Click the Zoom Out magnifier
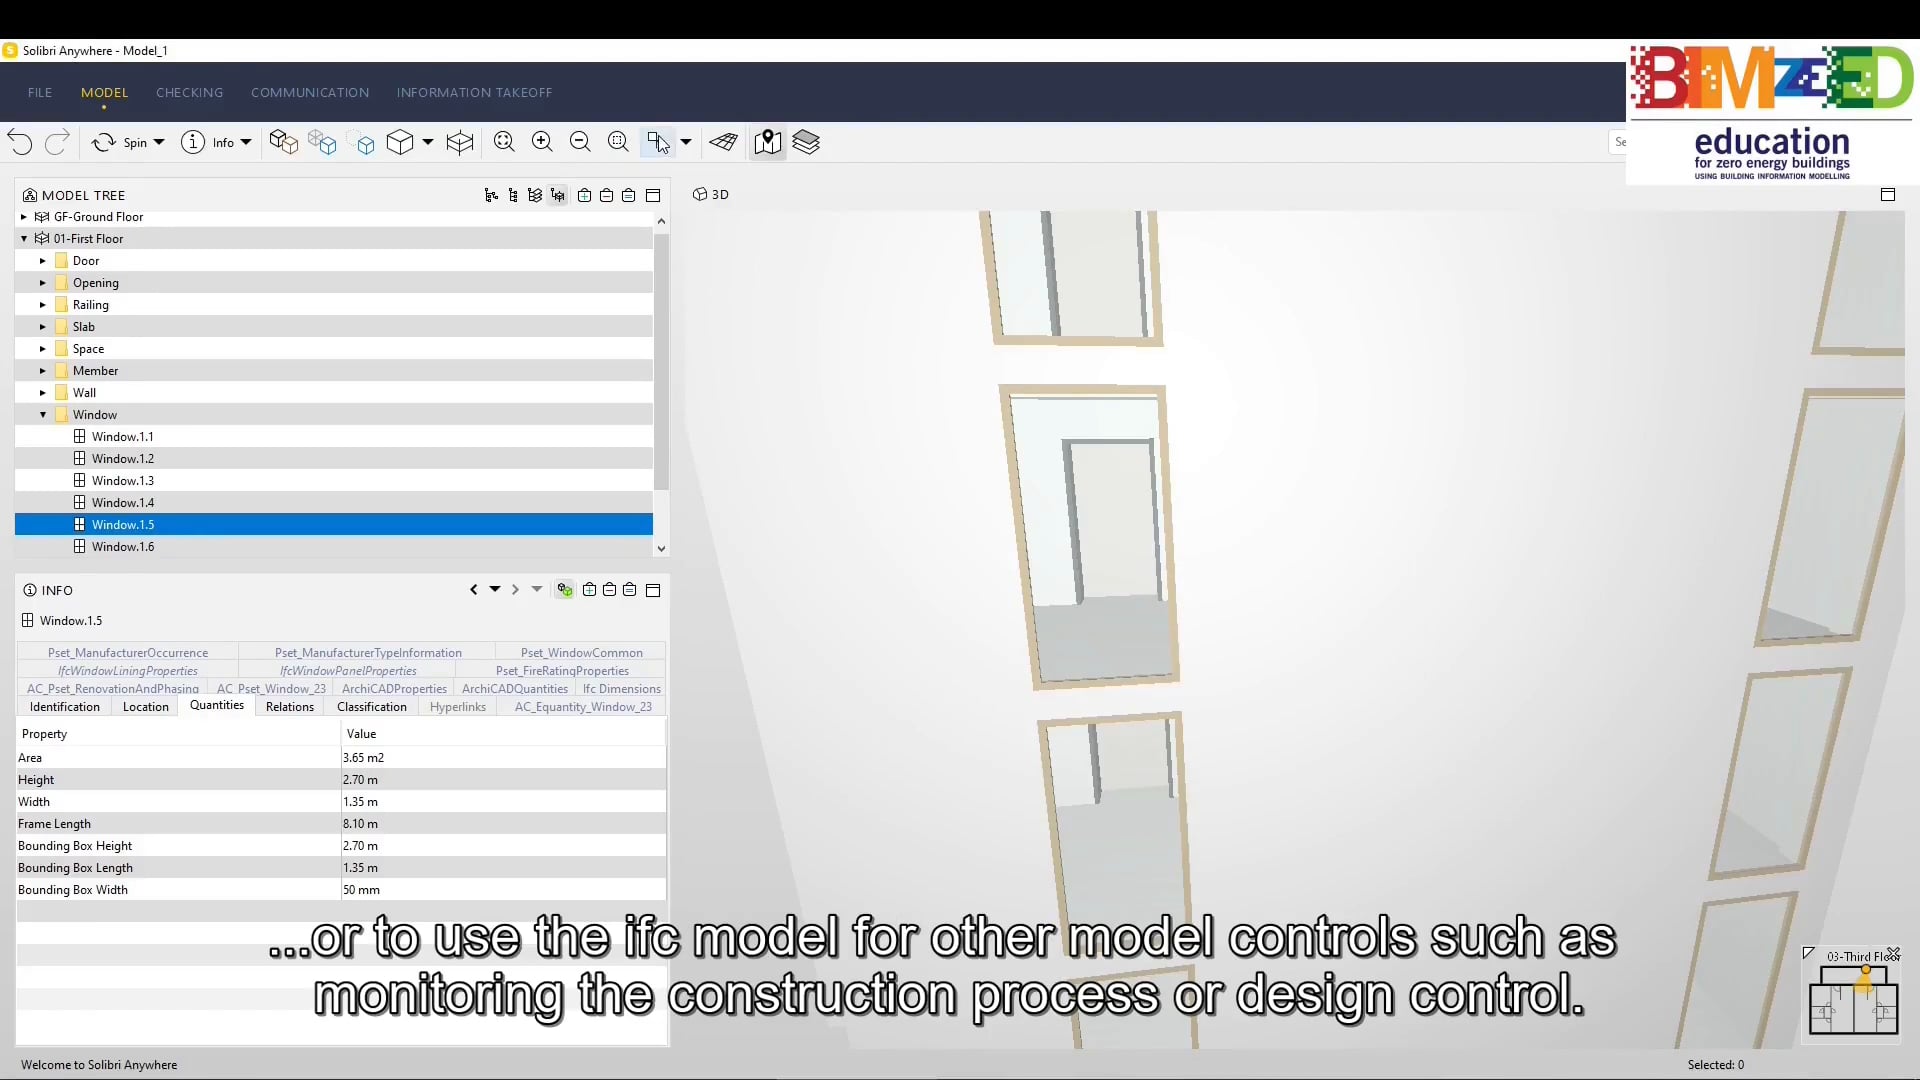Image resolution: width=1920 pixels, height=1080 pixels. (580, 142)
